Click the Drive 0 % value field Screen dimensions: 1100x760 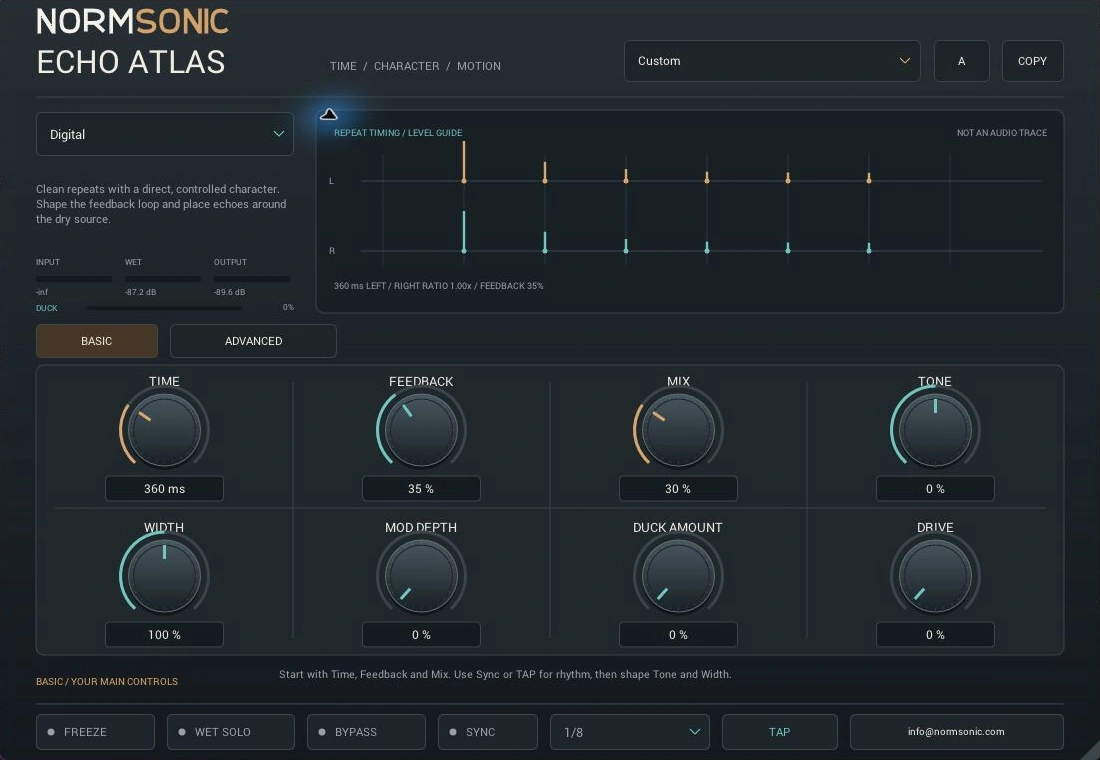pos(935,634)
